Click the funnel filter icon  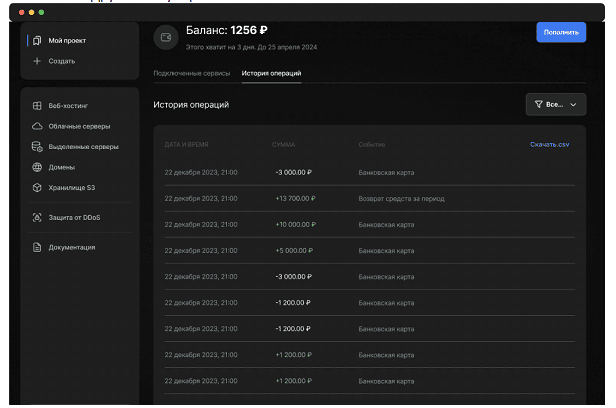[539, 104]
